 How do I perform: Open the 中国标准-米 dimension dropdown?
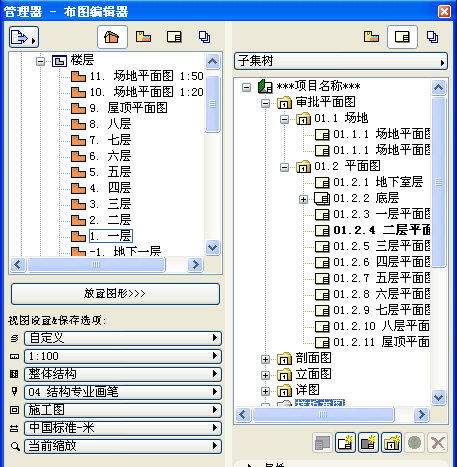[x=123, y=428]
